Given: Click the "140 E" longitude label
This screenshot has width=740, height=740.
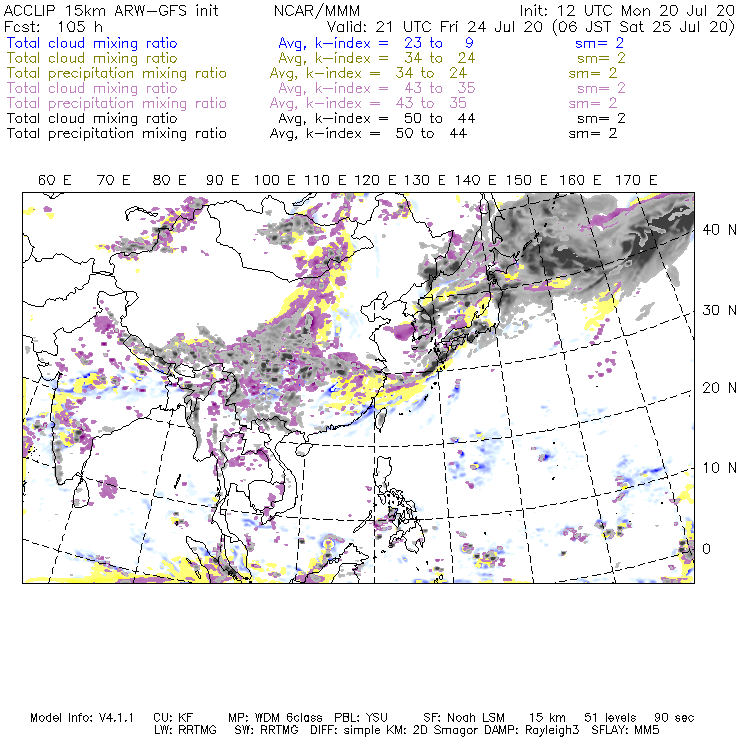Looking at the screenshot, I should tap(475, 180).
